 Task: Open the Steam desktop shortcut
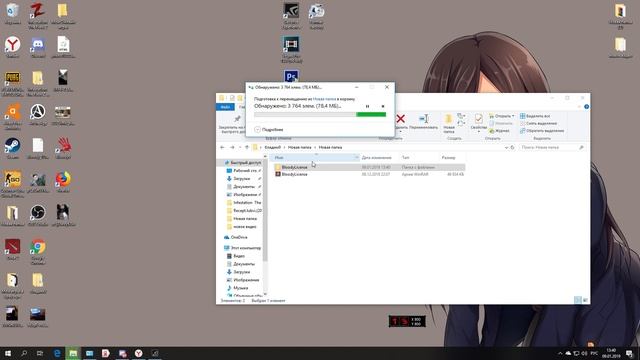point(13,148)
